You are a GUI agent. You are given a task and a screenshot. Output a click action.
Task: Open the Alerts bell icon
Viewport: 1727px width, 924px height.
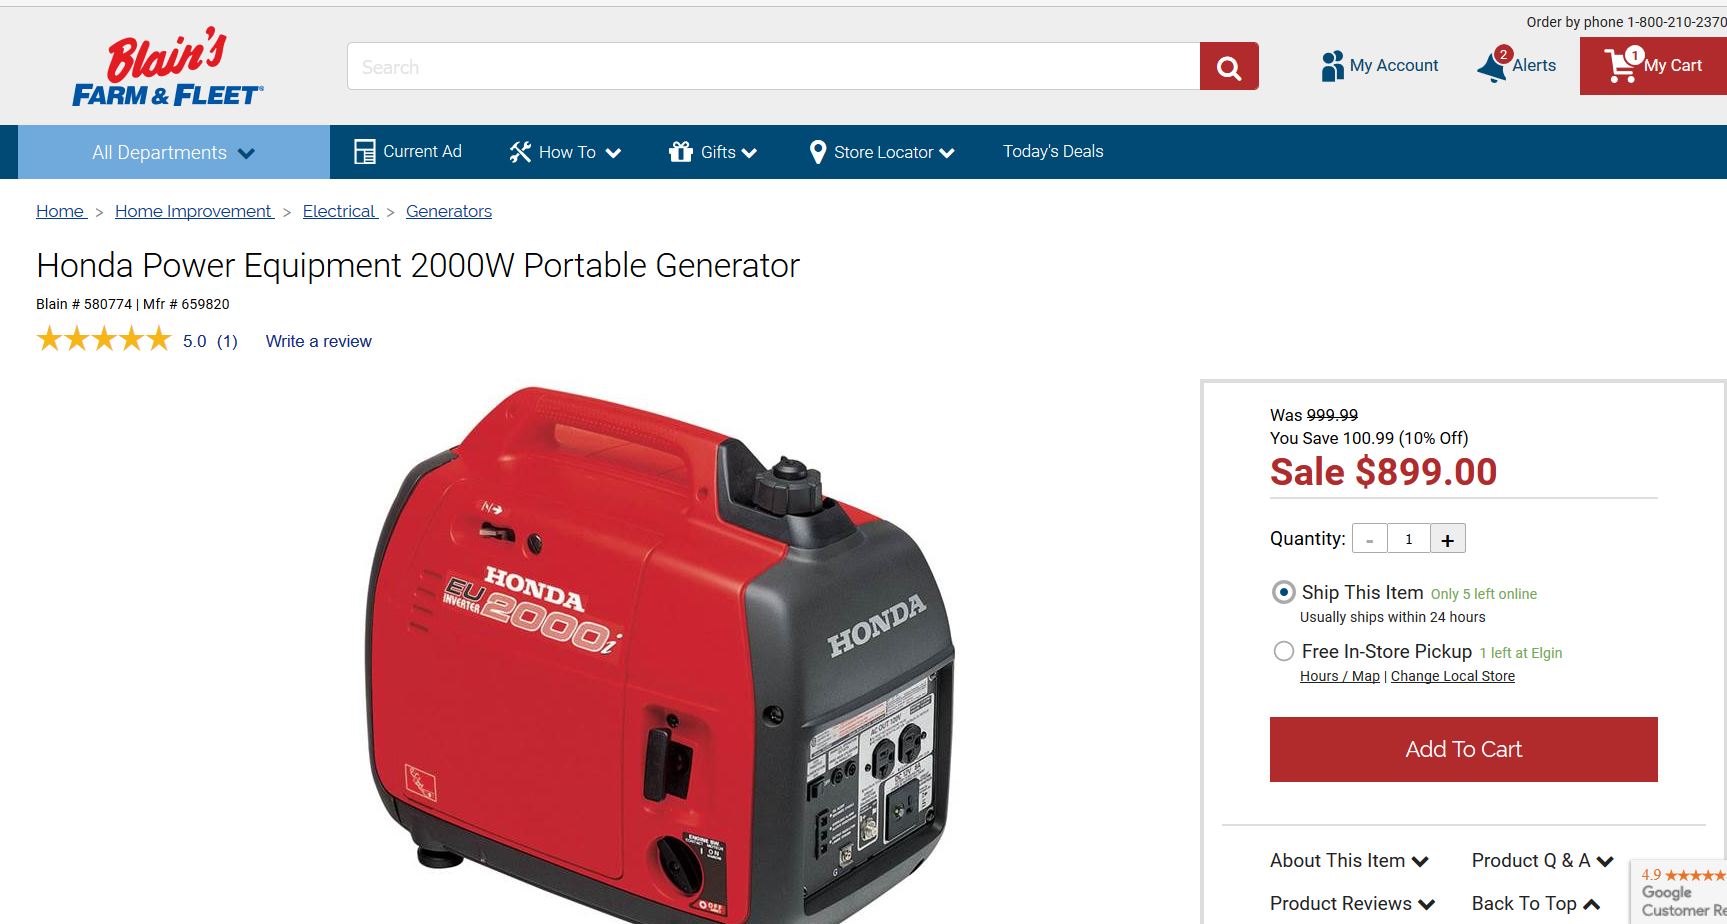[1493, 66]
